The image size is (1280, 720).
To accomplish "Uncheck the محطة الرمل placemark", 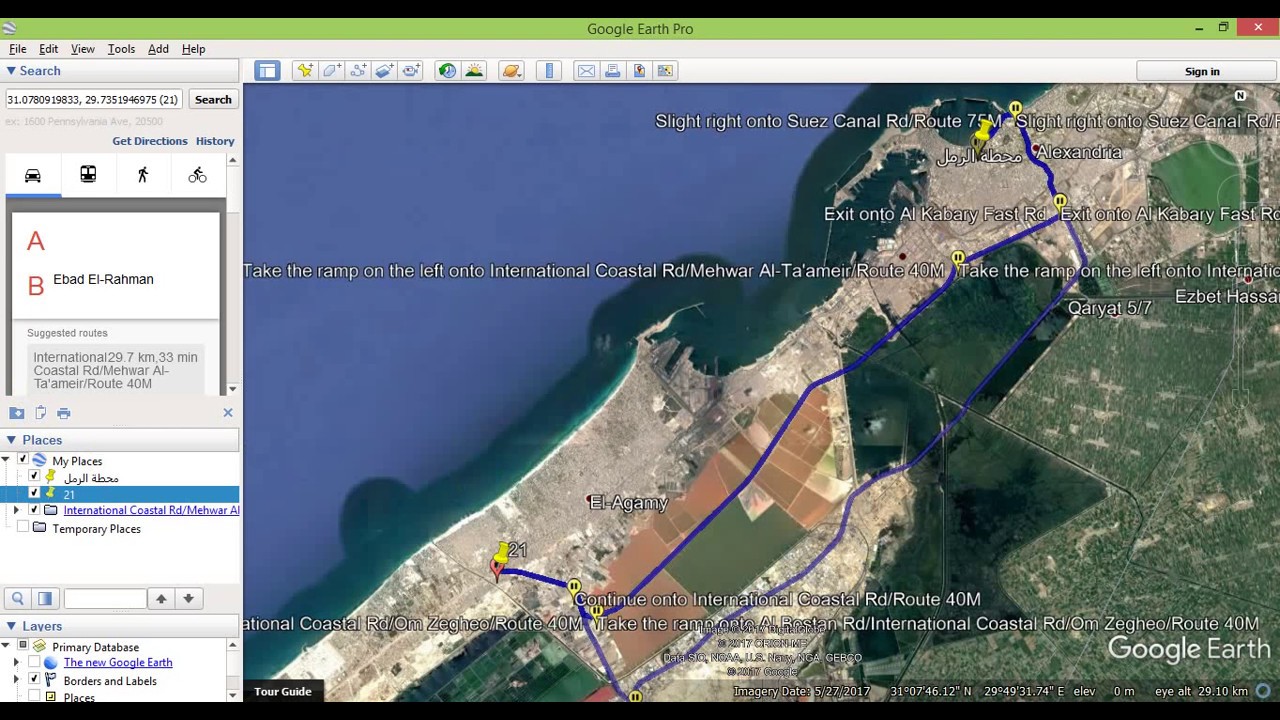I will tap(34, 477).
